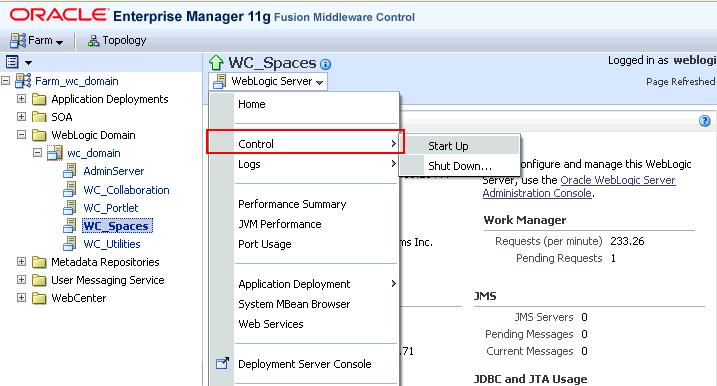The height and width of the screenshot is (386, 717).
Task: Open the navigation tree view options icon
Action: point(12,62)
